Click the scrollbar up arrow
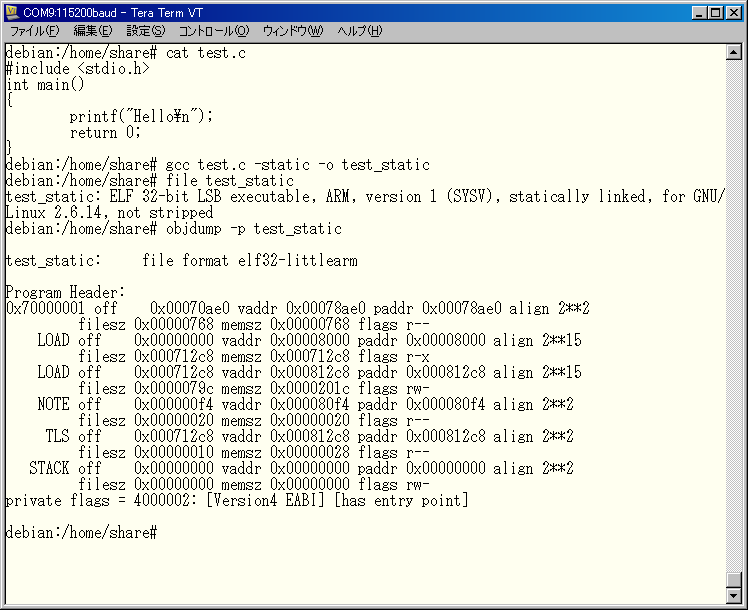Screen dimensions: 748x610 [x=733, y=52]
